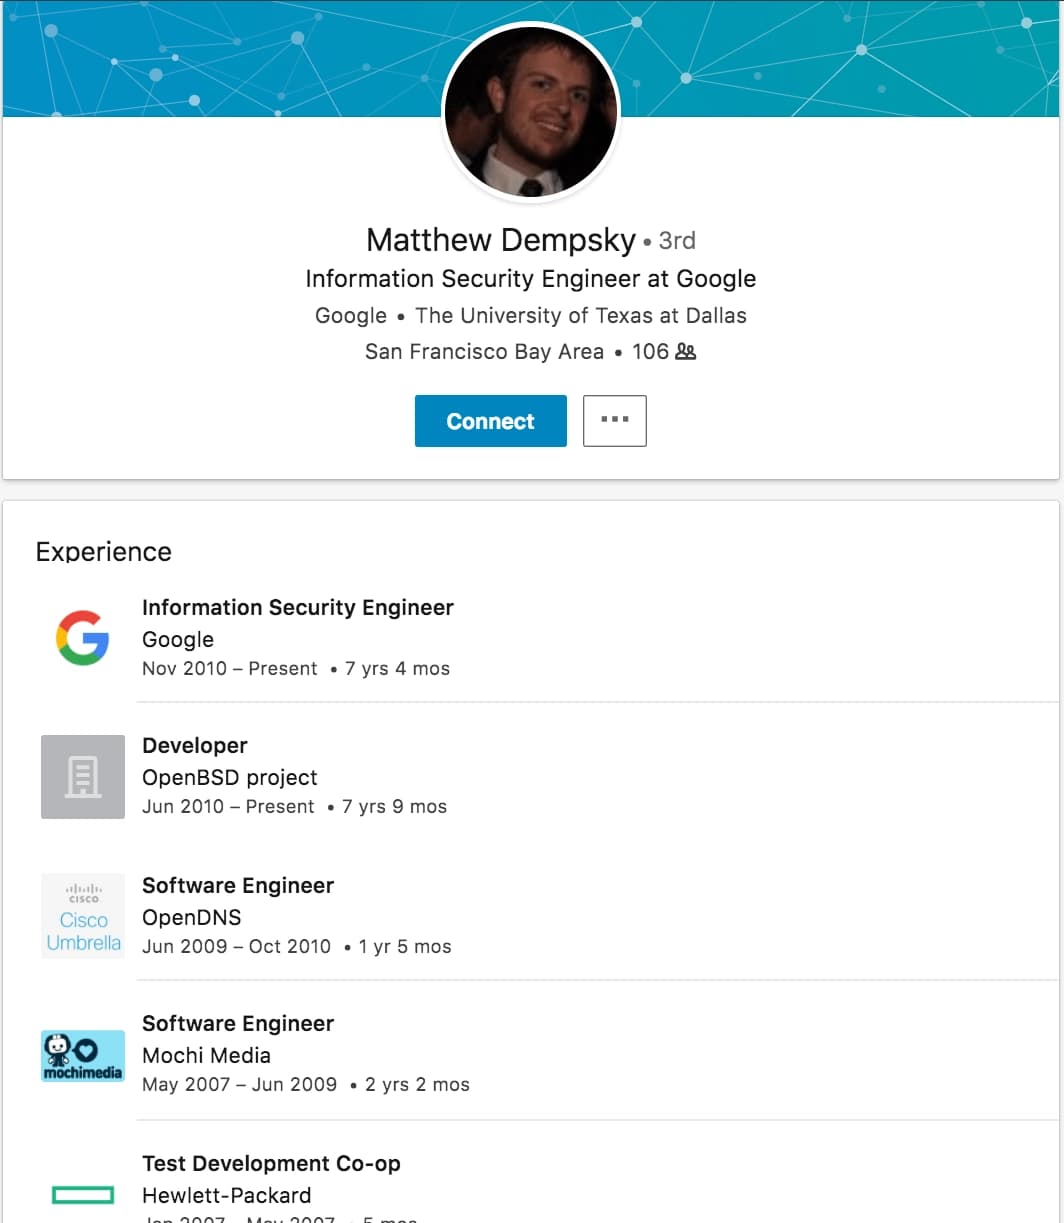
Task: Open the Test Development Co-op experience entry
Action: pos(272,1163)
